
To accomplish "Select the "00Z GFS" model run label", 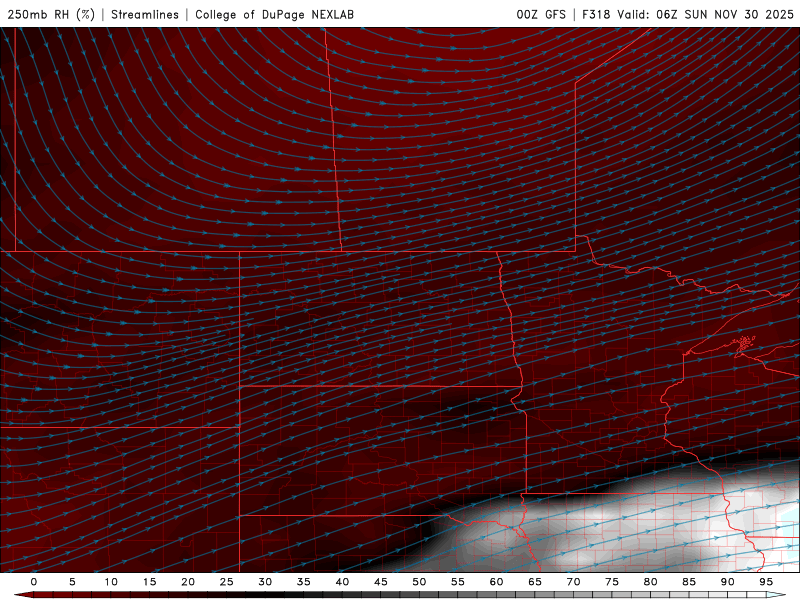I will pos(541,14).
